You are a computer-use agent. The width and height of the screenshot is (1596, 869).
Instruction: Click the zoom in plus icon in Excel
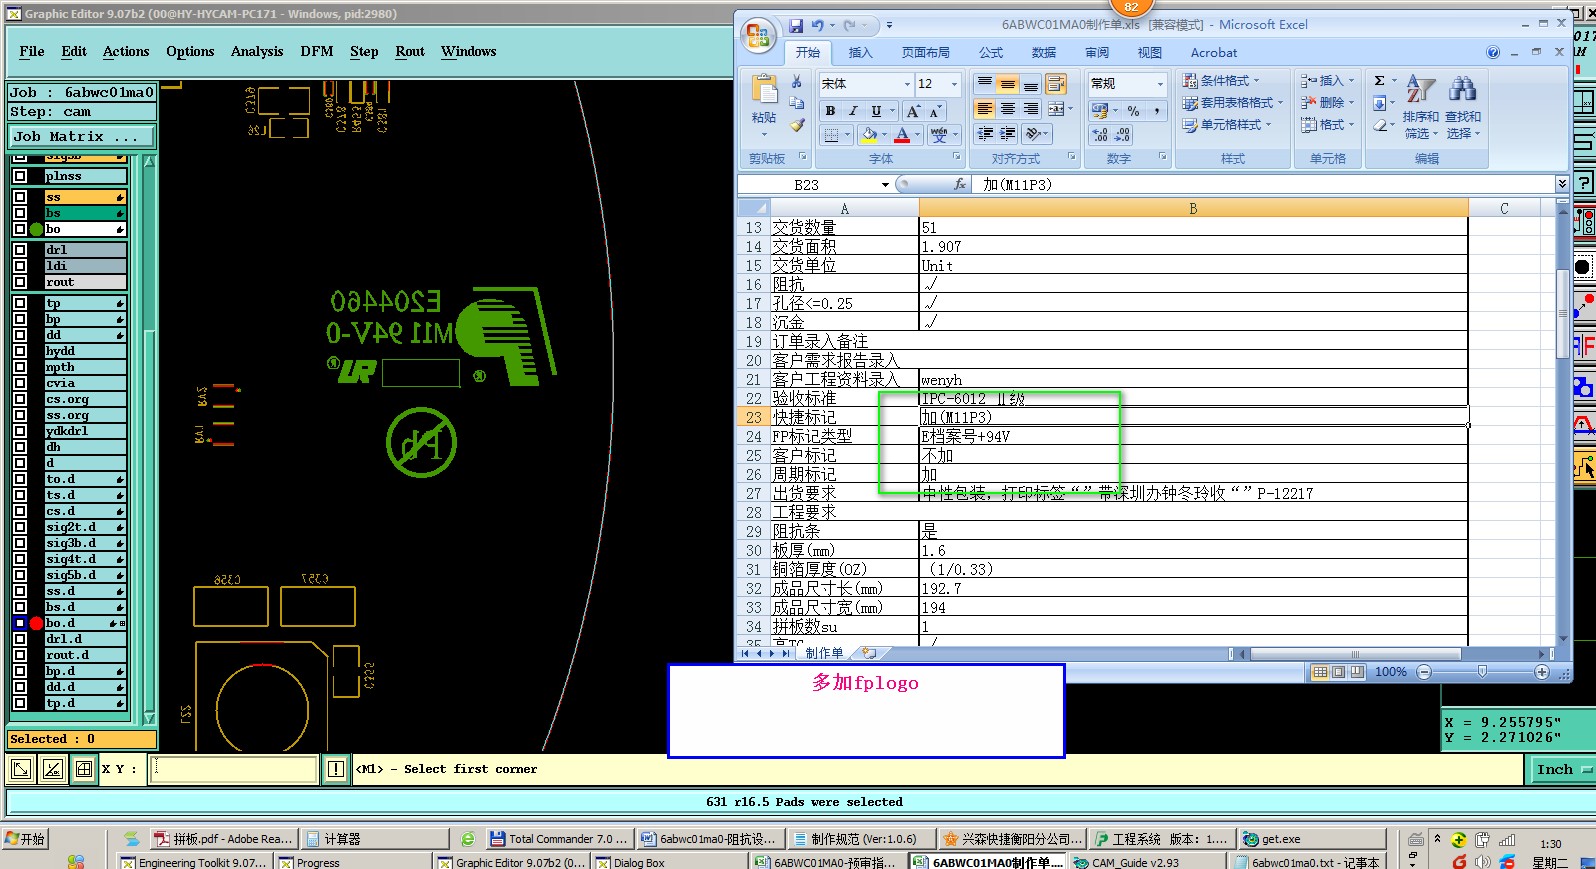tap(1542, 672)
